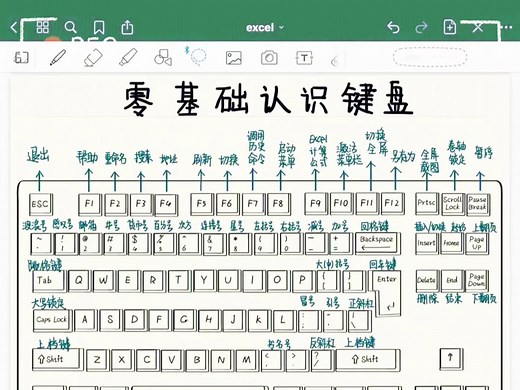Open the camera tool
The image size is (520, 390).
click(269, 58)
